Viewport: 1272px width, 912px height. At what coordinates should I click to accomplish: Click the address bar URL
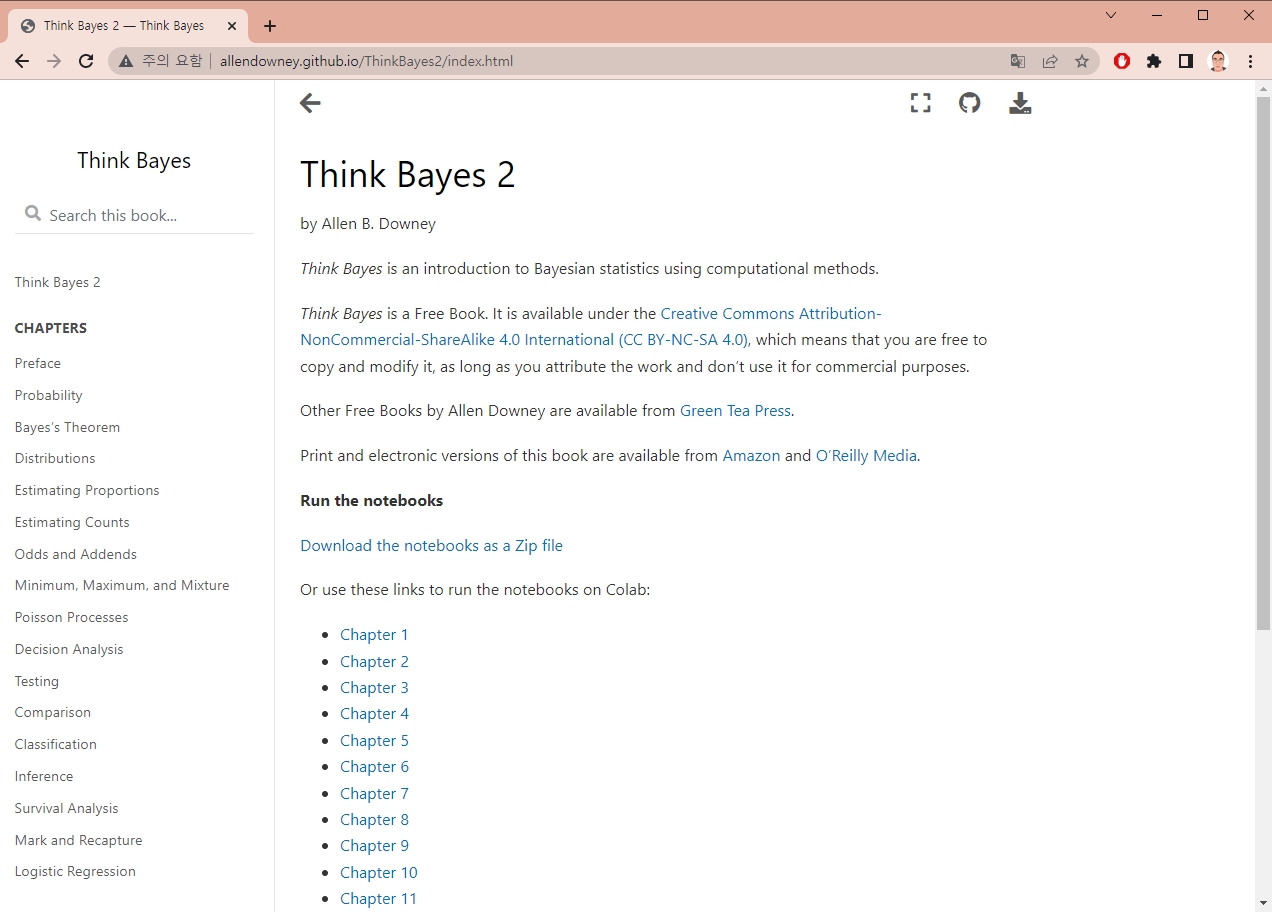(x=366, y=61)
